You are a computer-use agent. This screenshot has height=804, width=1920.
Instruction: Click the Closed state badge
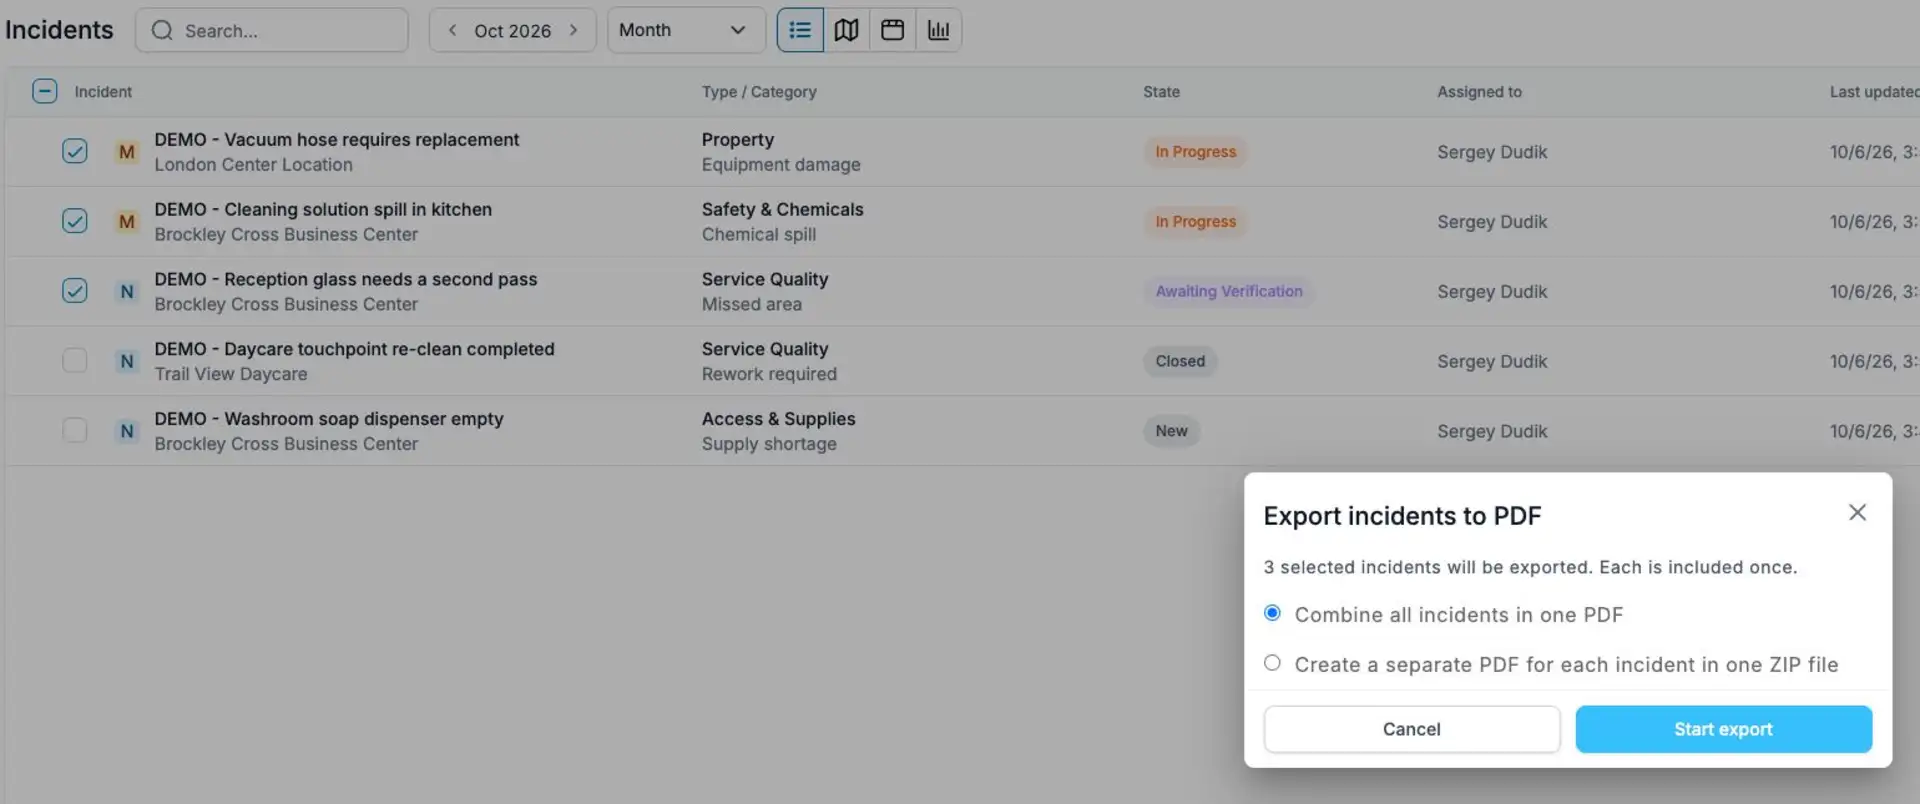(x=1180, y=361)
